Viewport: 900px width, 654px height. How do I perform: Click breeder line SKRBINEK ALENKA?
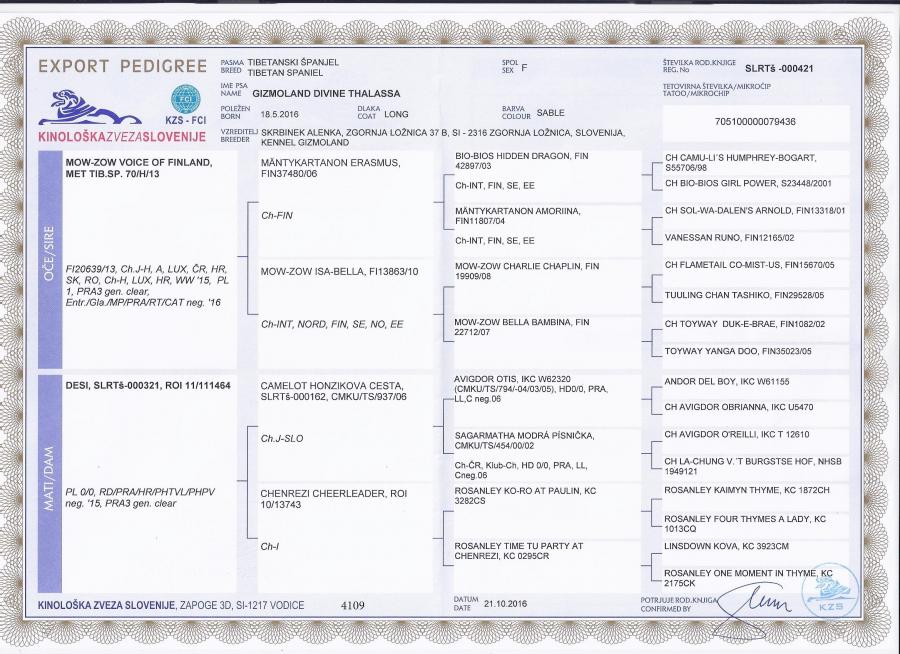(x=443, y=137)
